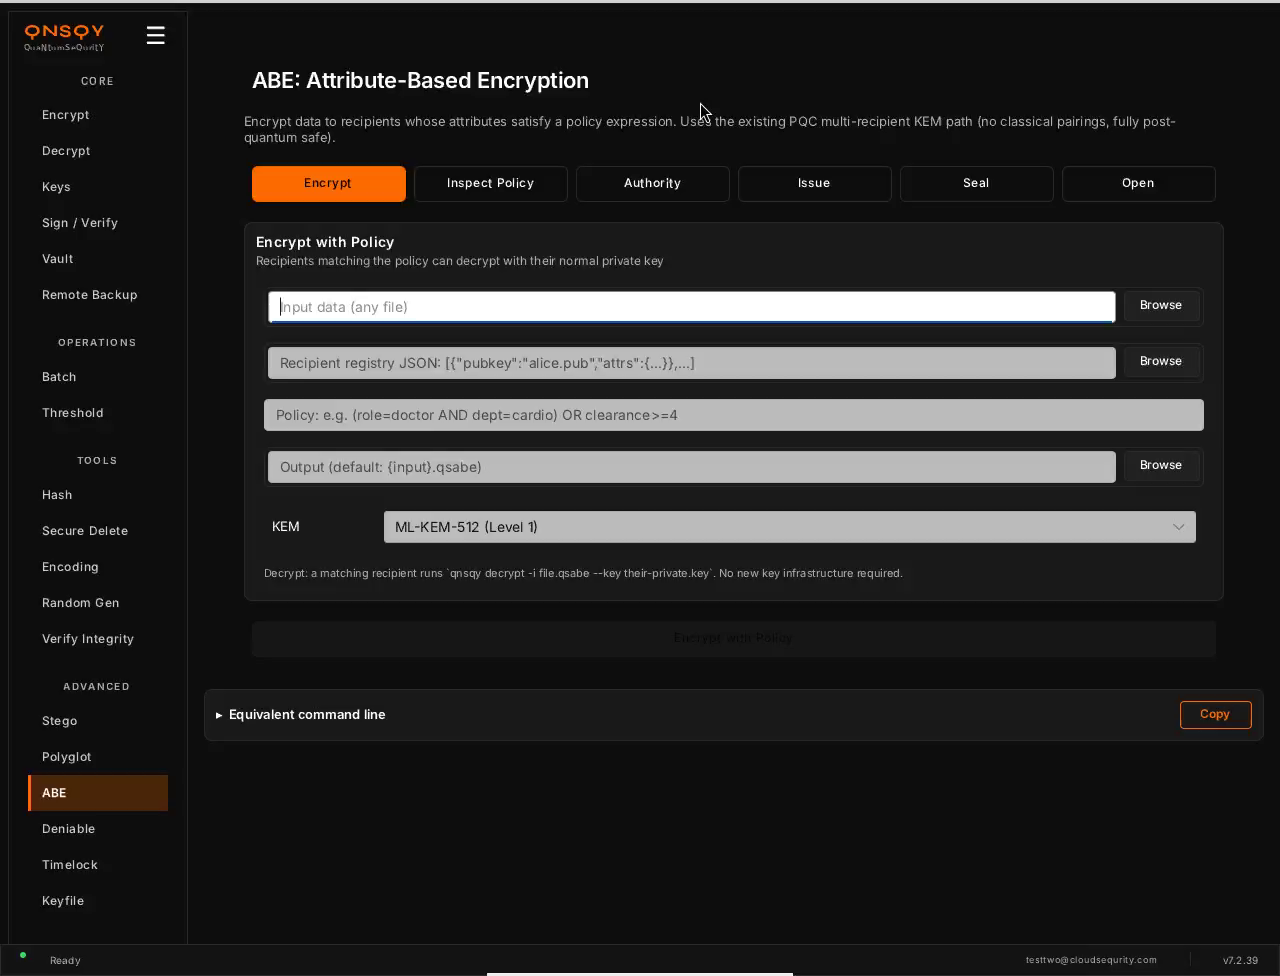This screenshot has height=976, width=1280.
Task: Click the v7.2.39 version label
Action: pyautogui.click(x=1240, y=960)
